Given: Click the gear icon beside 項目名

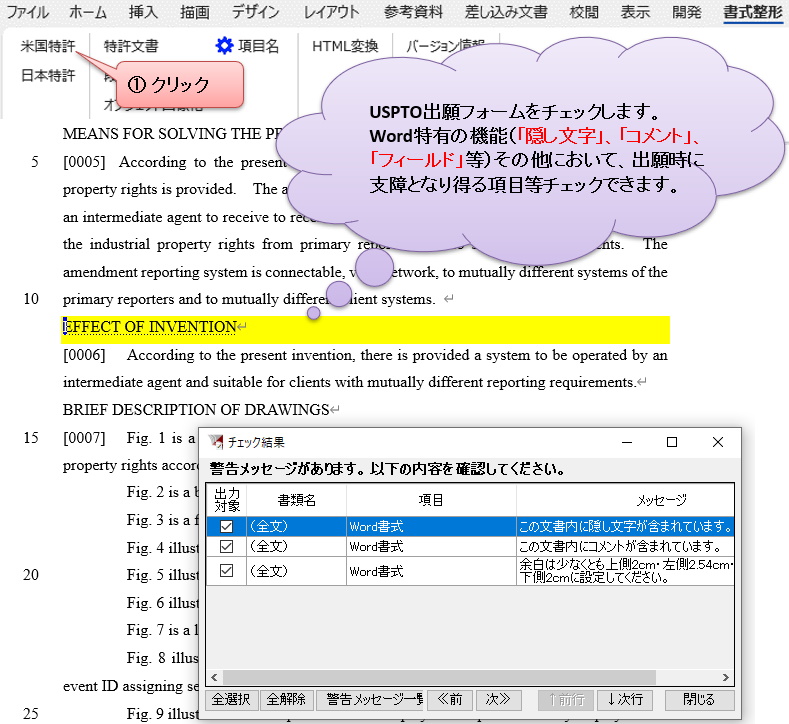Looking at the screenshot, I should 224,46.
